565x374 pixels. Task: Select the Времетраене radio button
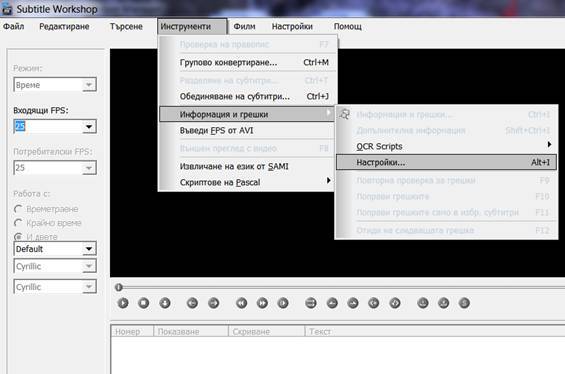18,209
